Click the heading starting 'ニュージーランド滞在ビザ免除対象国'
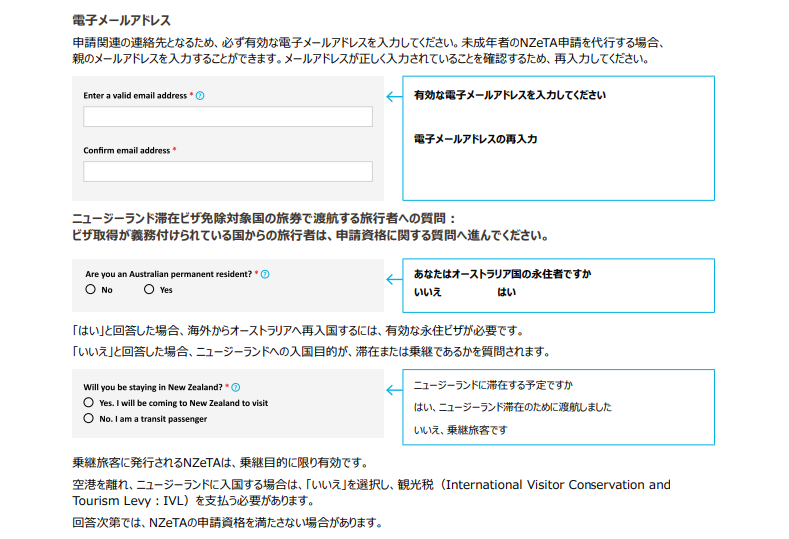 tap(264, 218)
